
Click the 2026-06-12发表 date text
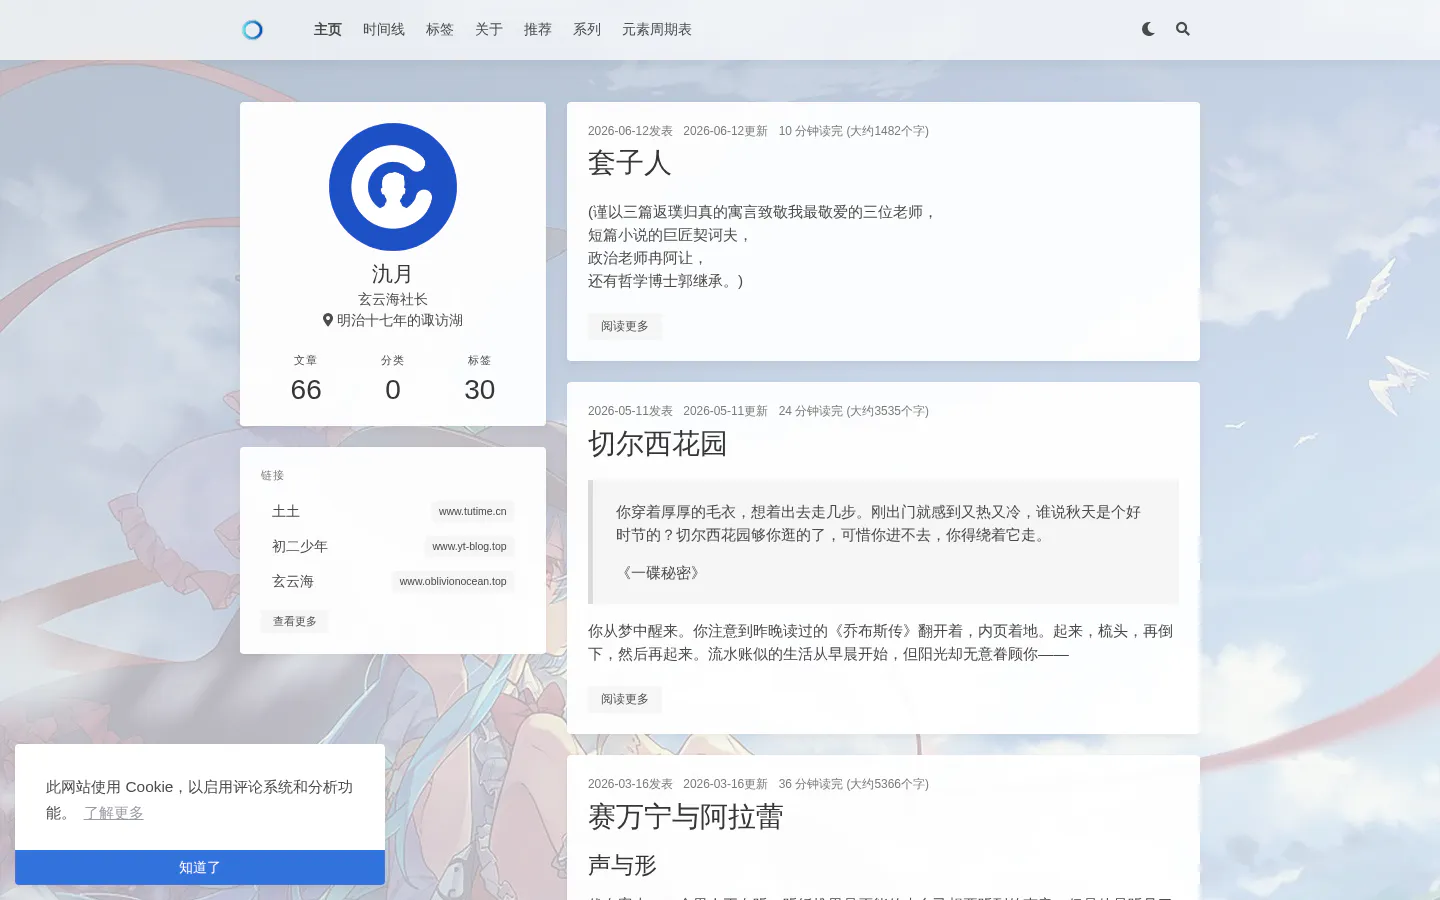[630, 131]
